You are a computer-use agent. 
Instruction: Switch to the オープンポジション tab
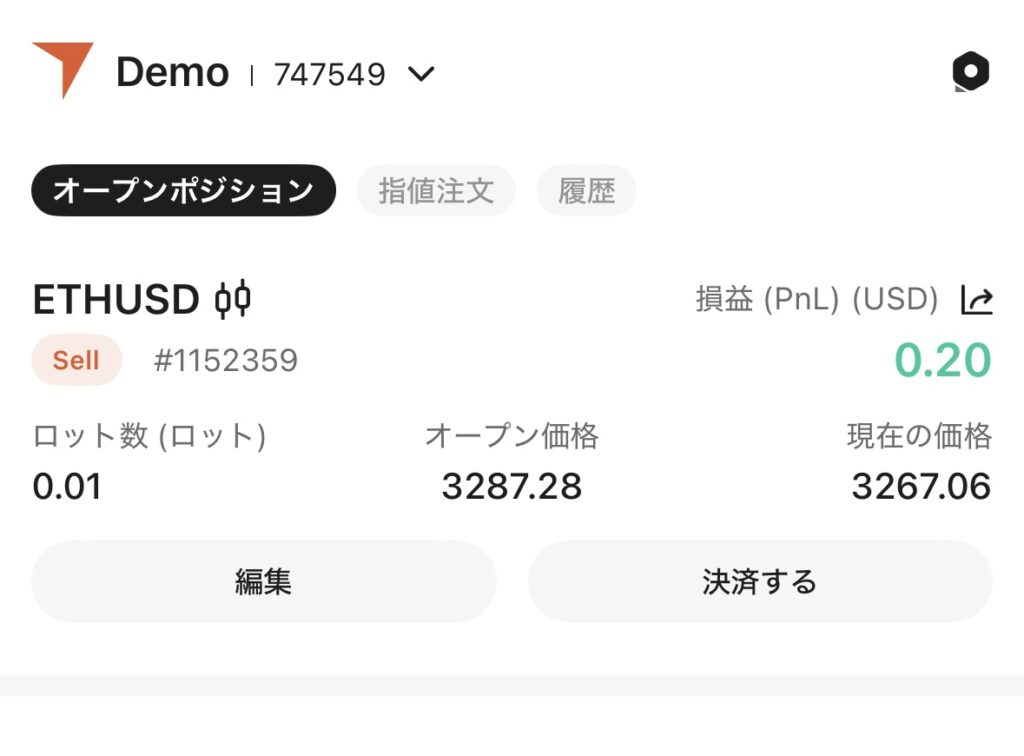pos(183,190)
